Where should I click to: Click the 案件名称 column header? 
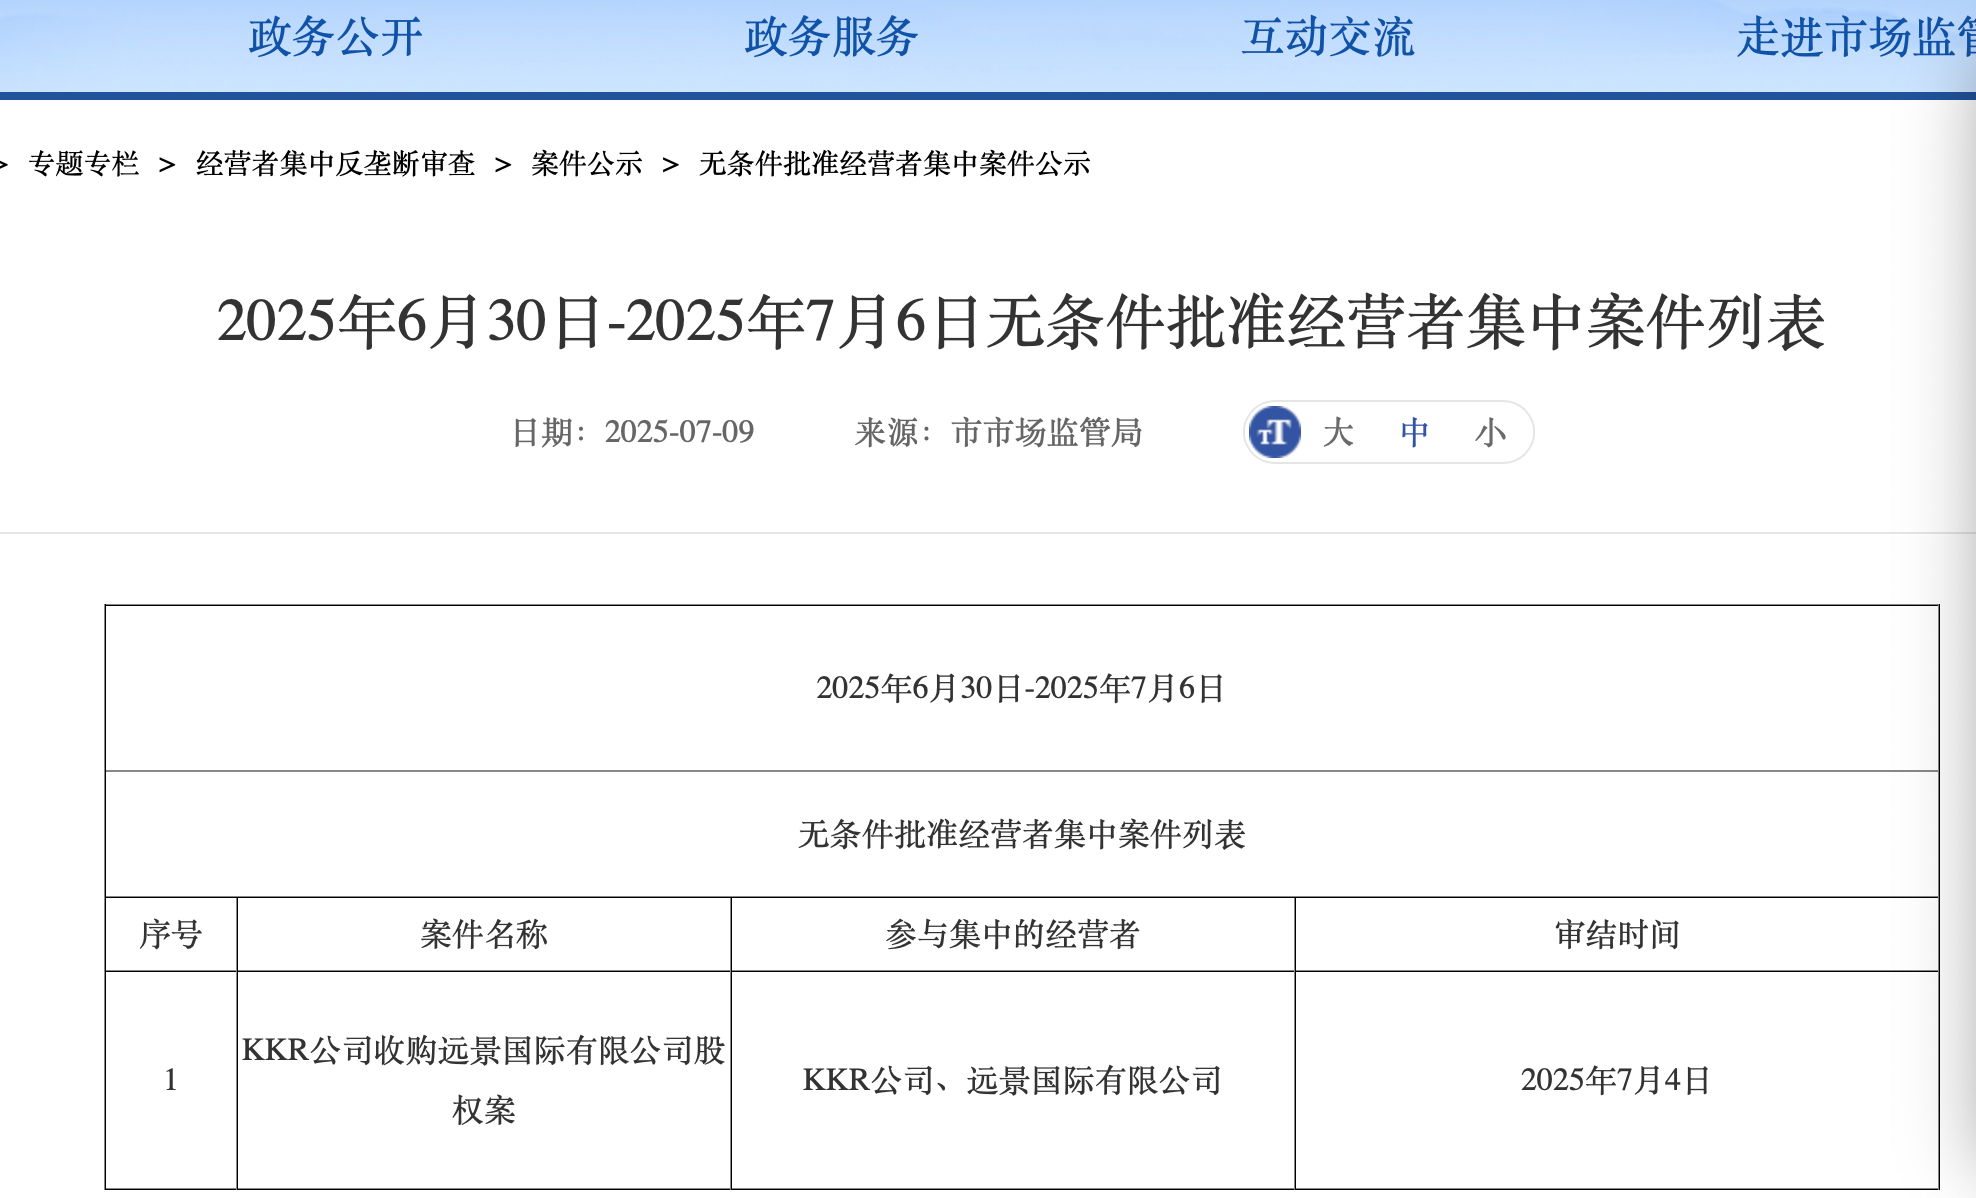pos(484,934)
